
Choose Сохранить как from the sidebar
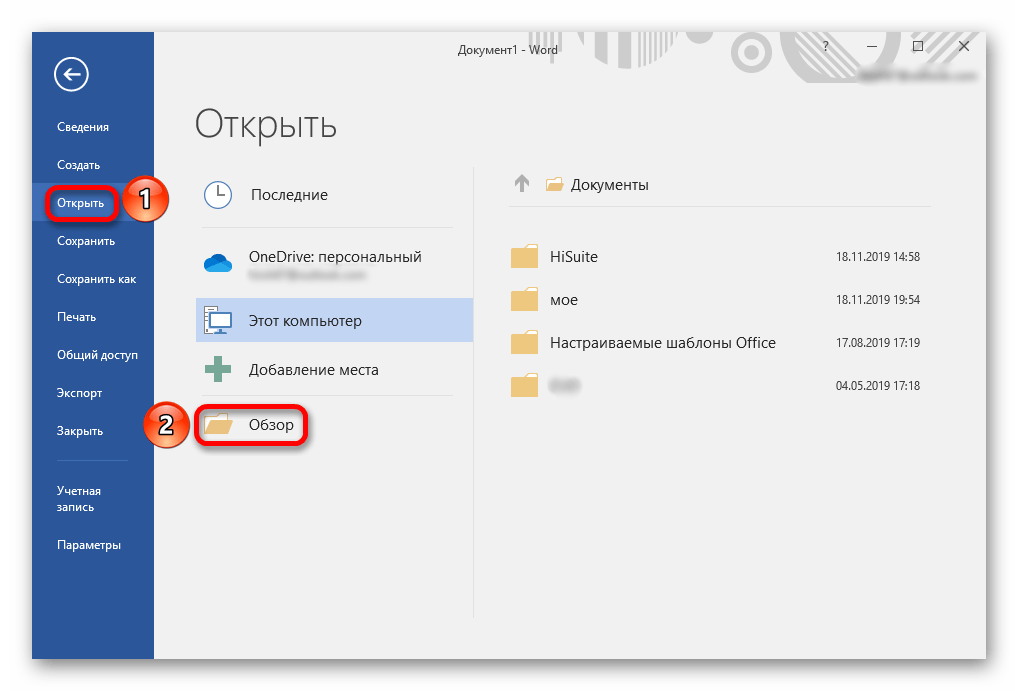tap(96, 279)
